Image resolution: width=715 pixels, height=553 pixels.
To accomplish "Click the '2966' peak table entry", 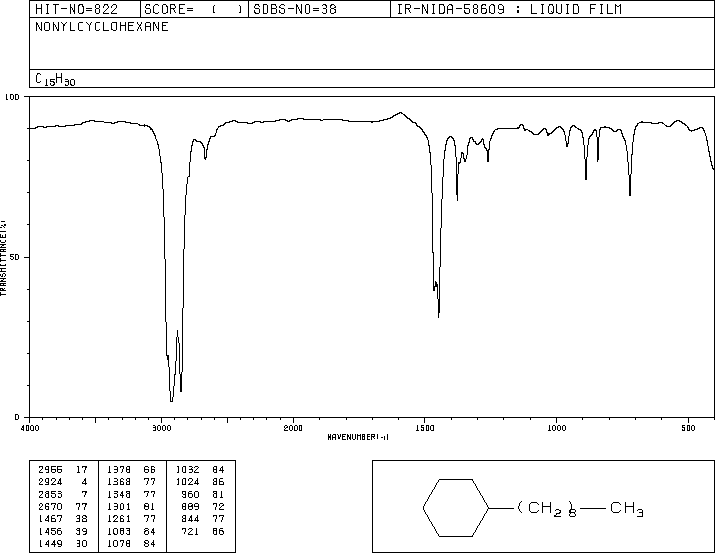I will click(x=50, y=469).
